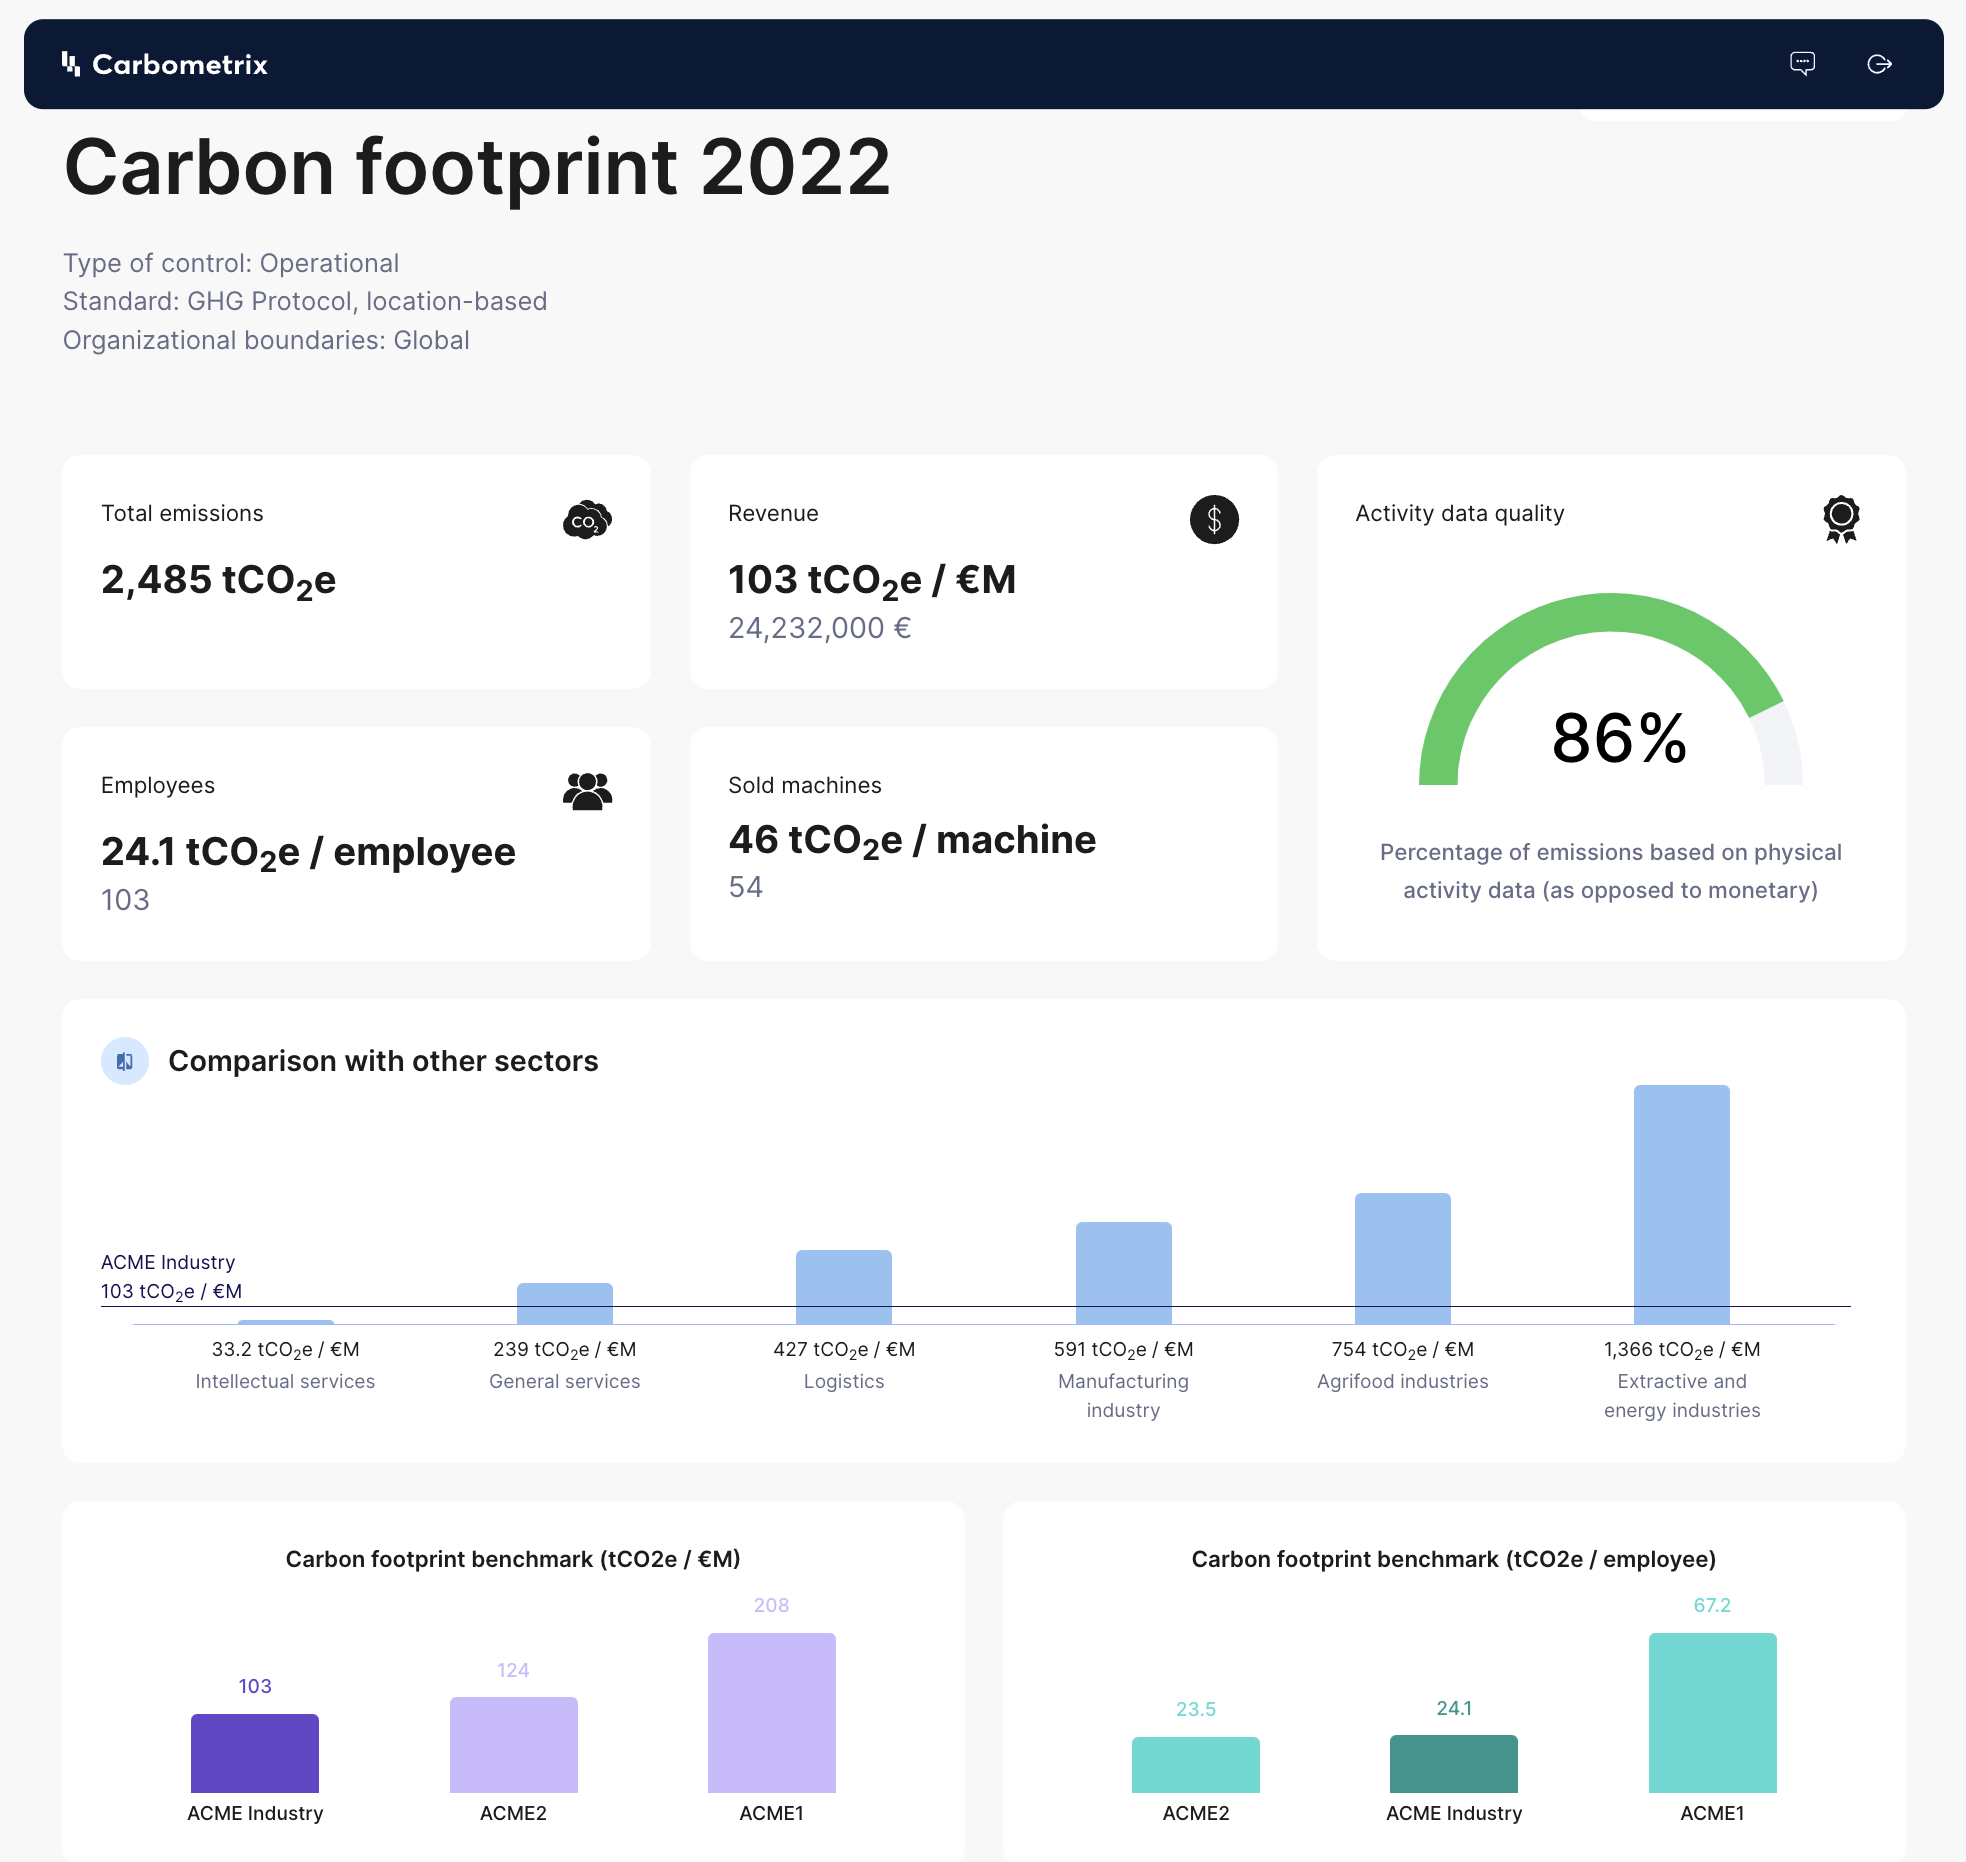The image size is (1966, 1862).
Task: Click the Standard: GHG Protocol, location-based text
Action: point(305,301)
